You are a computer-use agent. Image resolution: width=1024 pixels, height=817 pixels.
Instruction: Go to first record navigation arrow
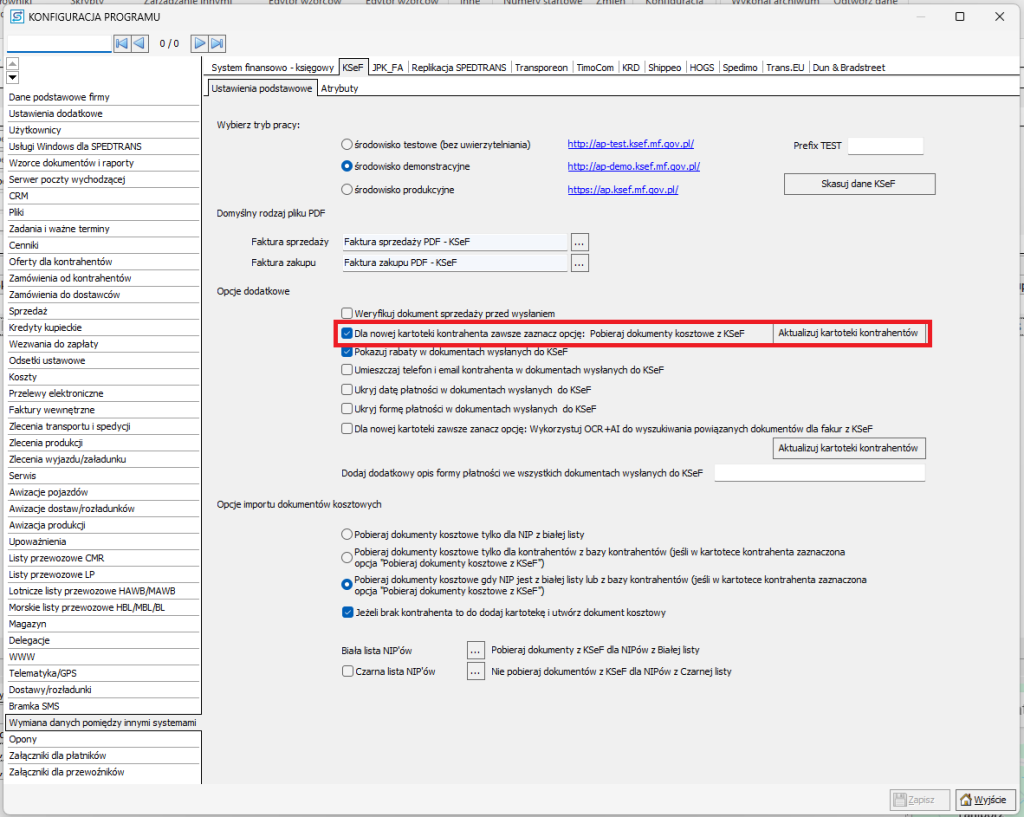(x=122, y=43)
